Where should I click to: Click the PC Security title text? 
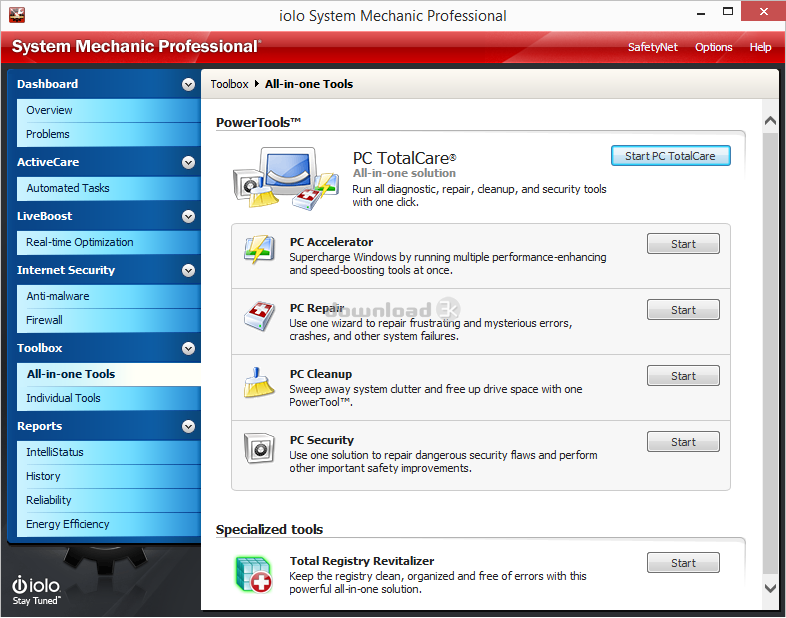322,440
